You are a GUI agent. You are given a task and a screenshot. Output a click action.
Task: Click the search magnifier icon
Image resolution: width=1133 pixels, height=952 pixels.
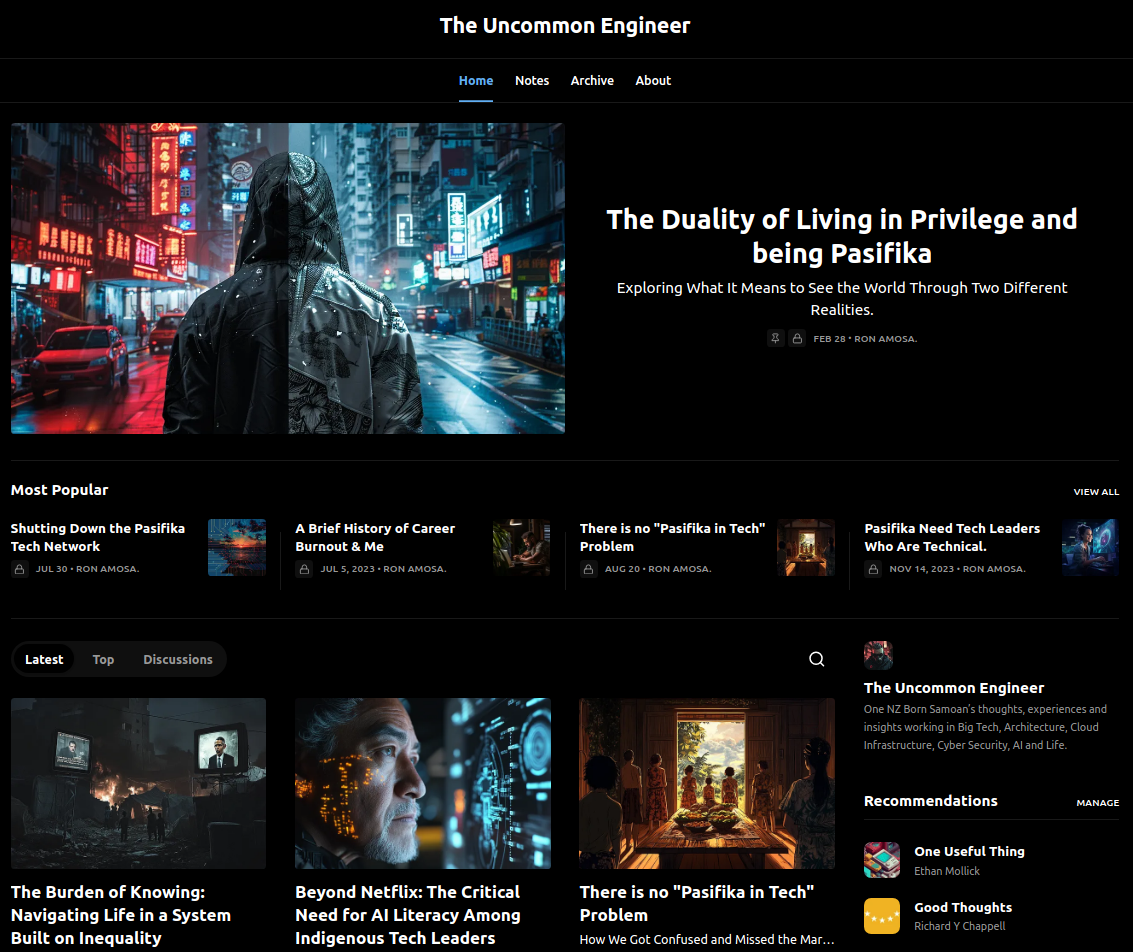tap(817, 659)
